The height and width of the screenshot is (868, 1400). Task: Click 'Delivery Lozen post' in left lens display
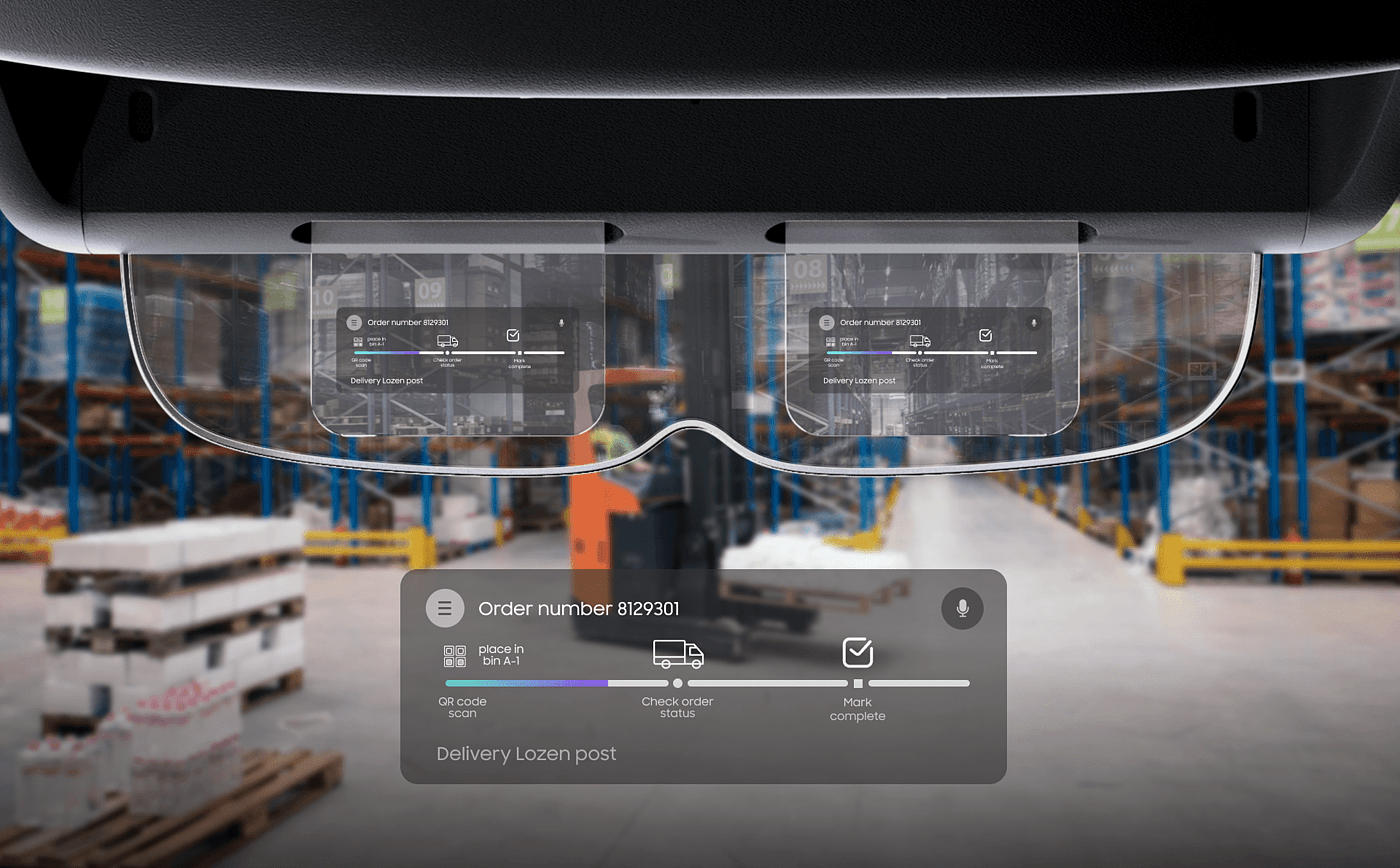[x=387, y=381]
